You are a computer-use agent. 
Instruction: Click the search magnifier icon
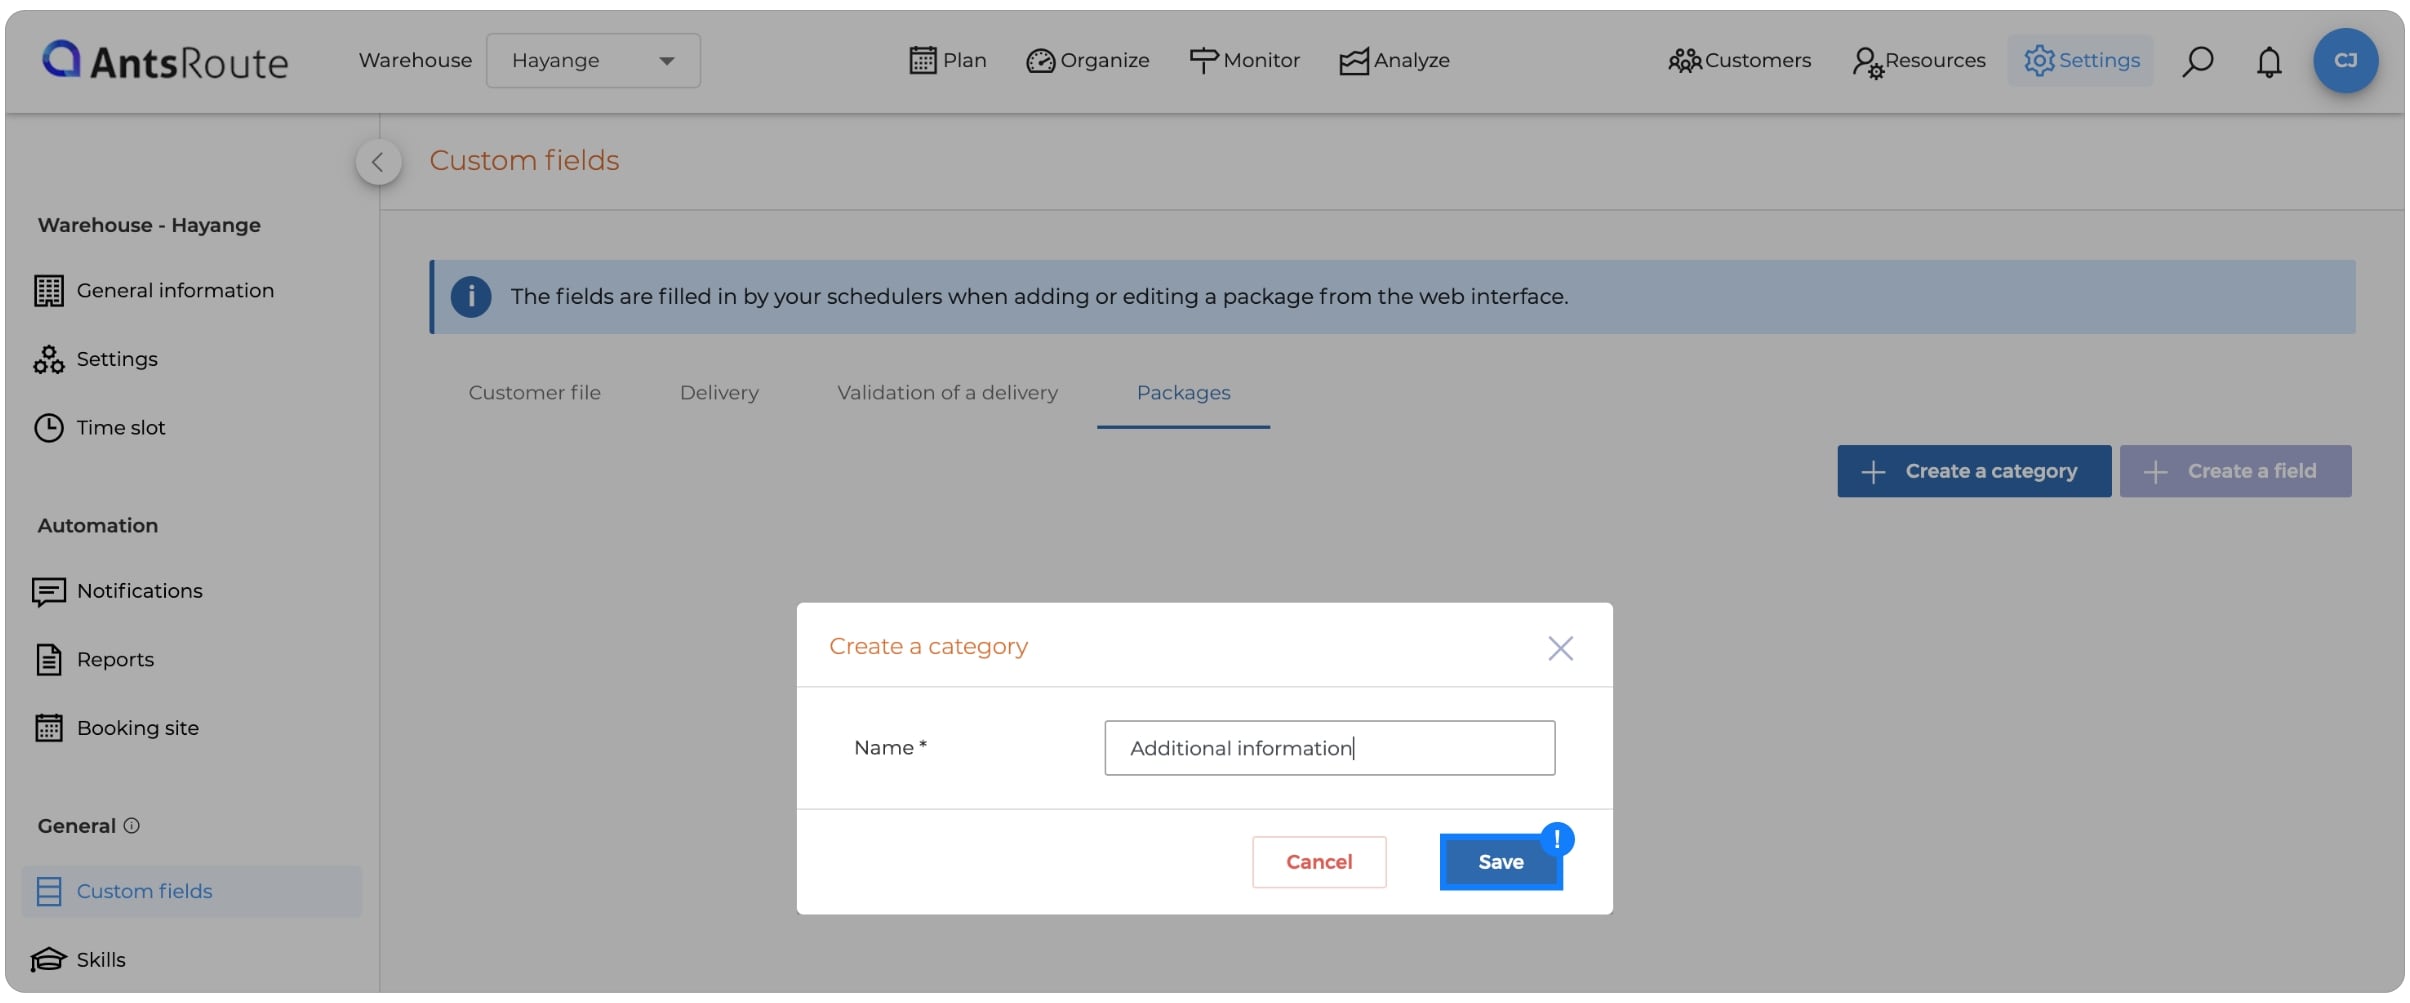tap(2197, 61)
